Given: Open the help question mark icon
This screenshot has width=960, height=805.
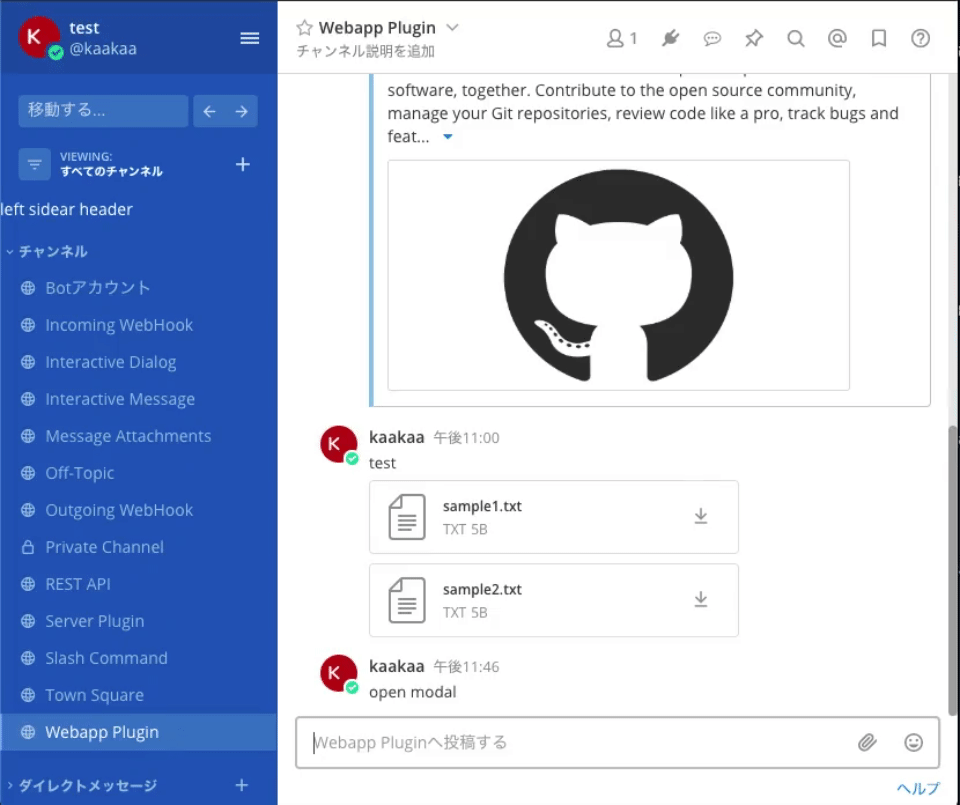Looking at the screenshot, I should click(x=920, y=39).
